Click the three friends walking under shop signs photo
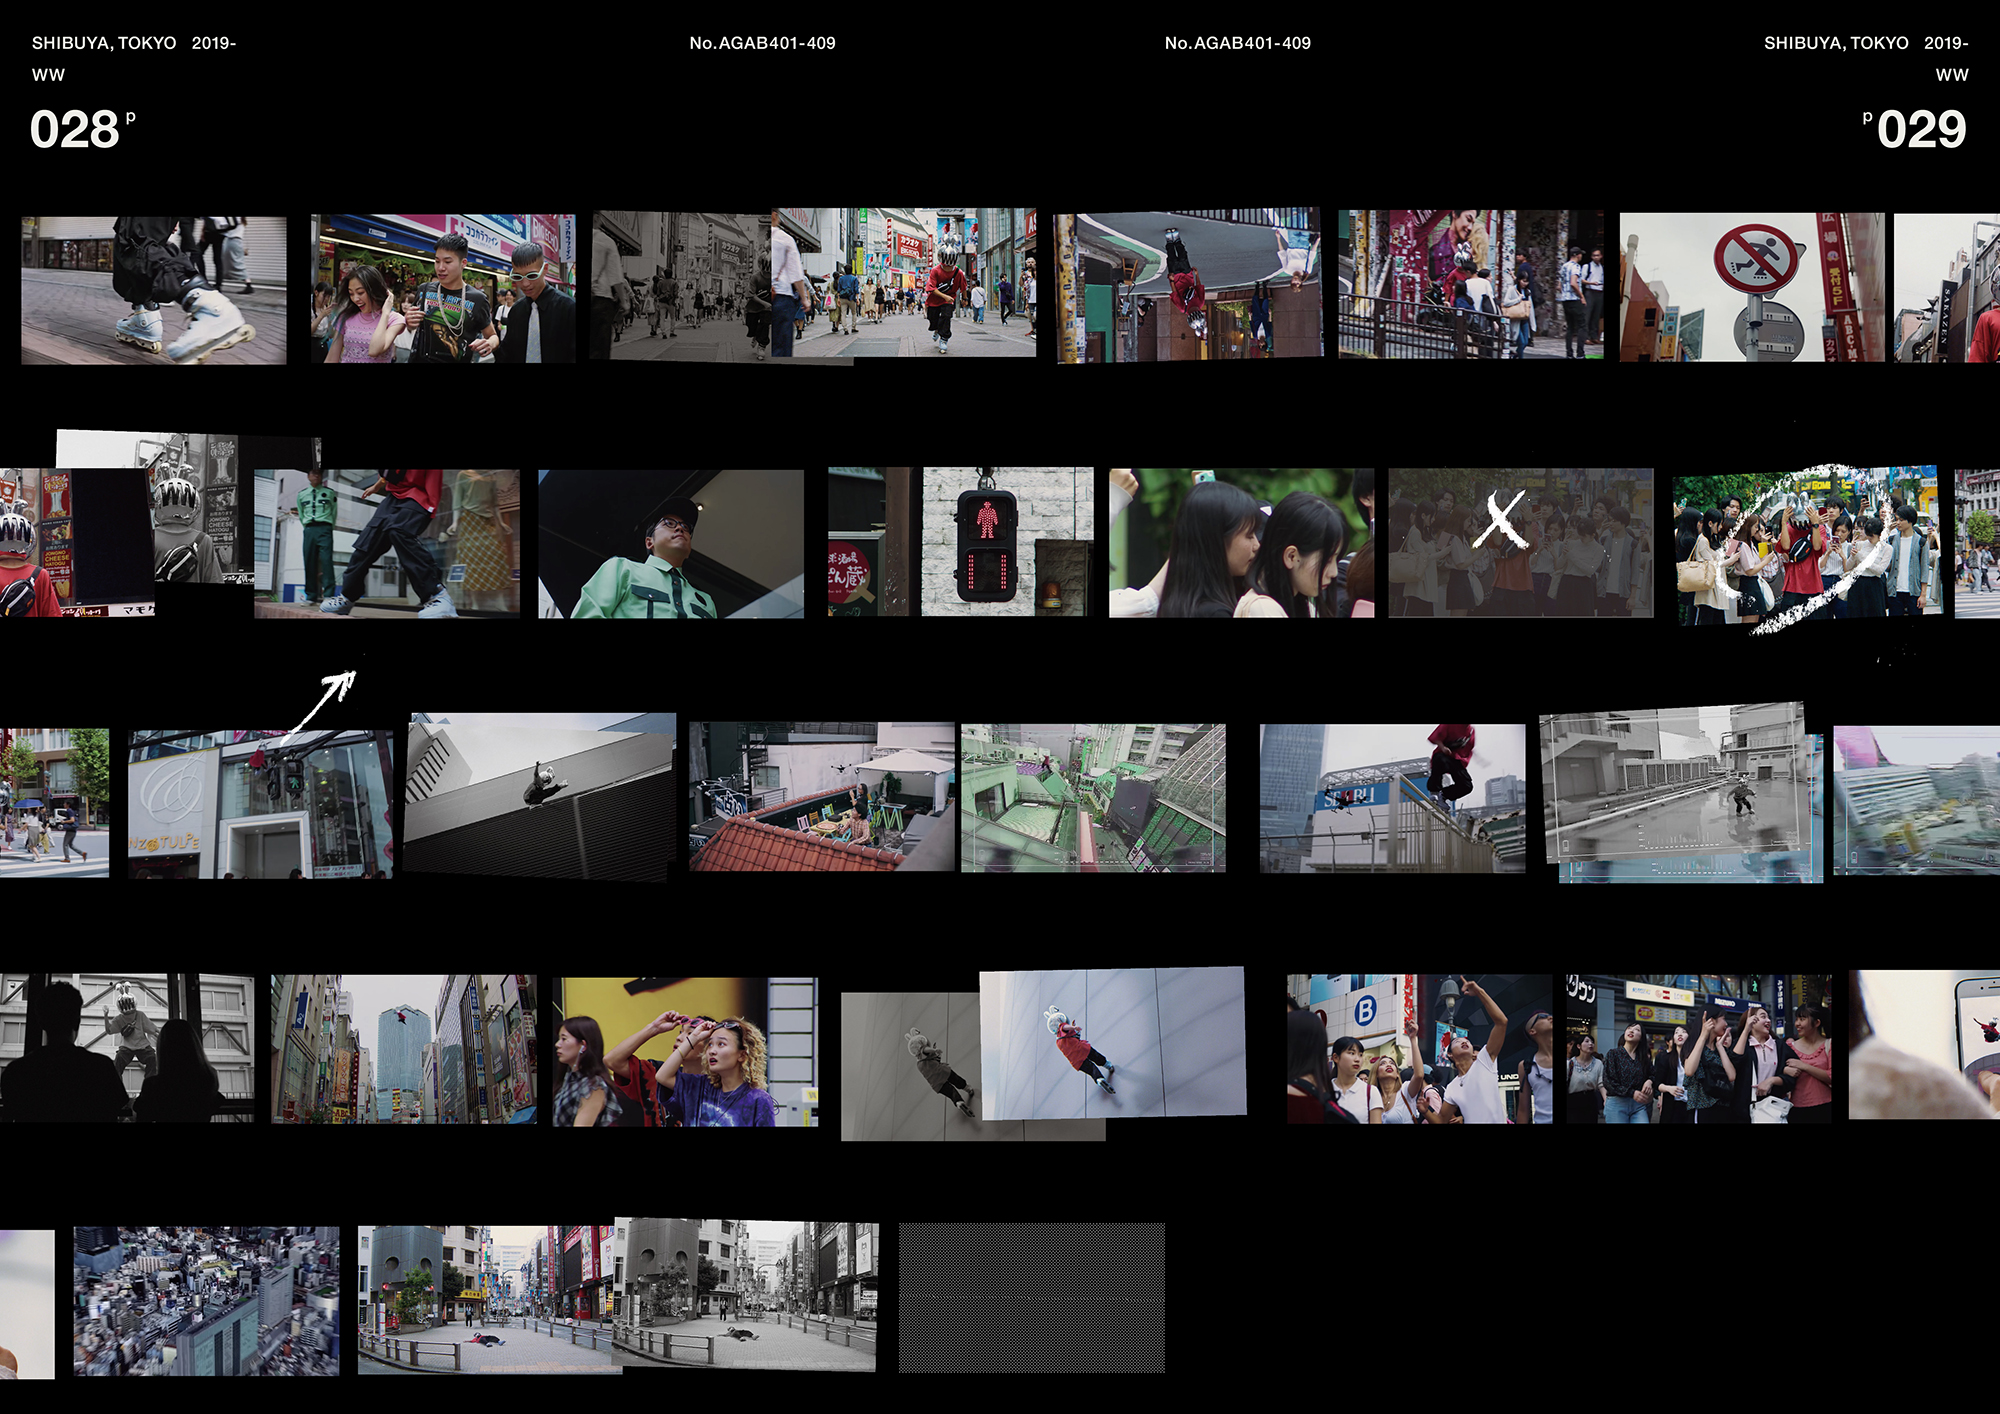 coord(443,288)
